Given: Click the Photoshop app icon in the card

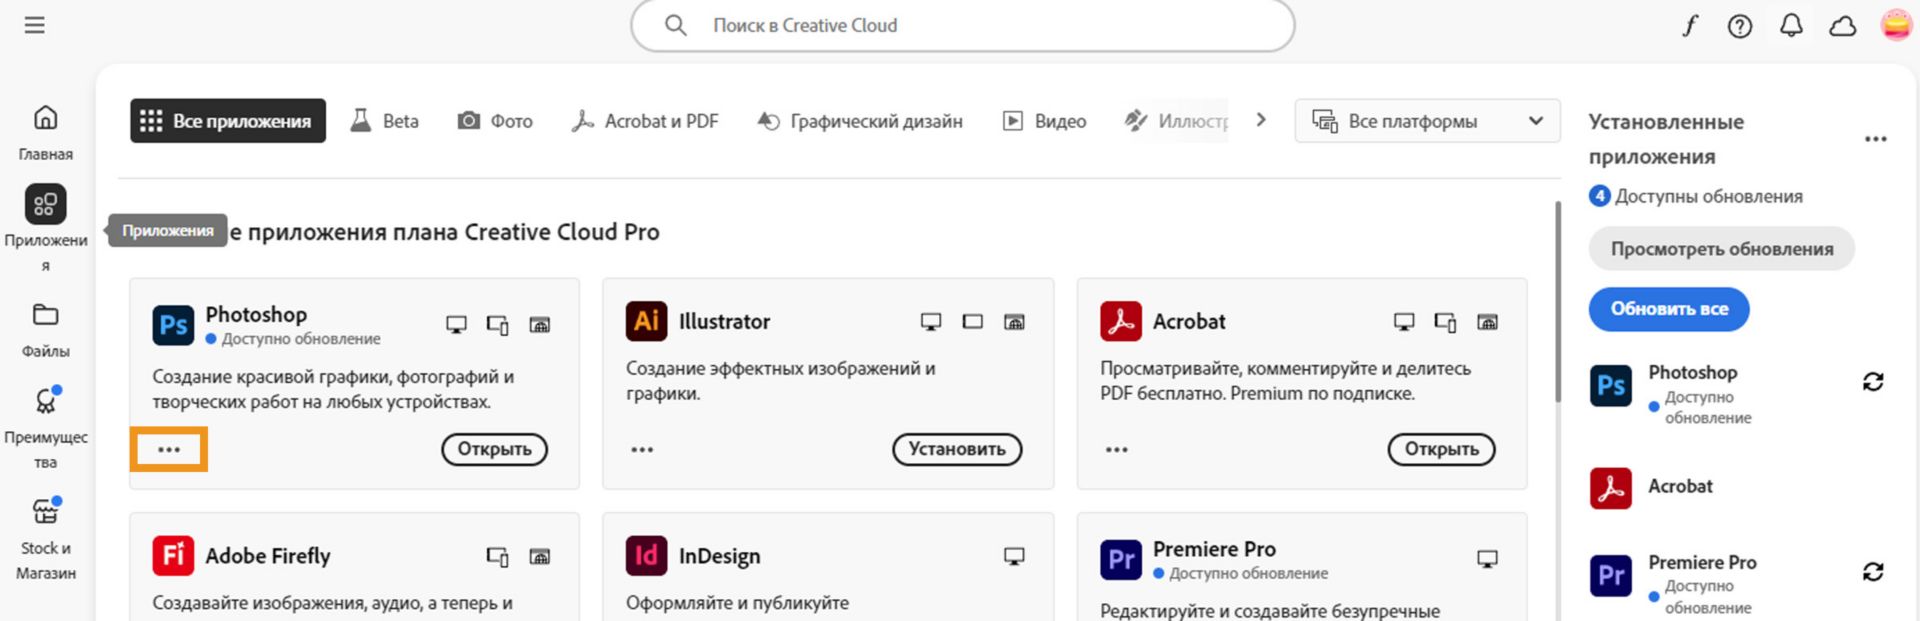Looking at the screenshot, I should [173, 325].
